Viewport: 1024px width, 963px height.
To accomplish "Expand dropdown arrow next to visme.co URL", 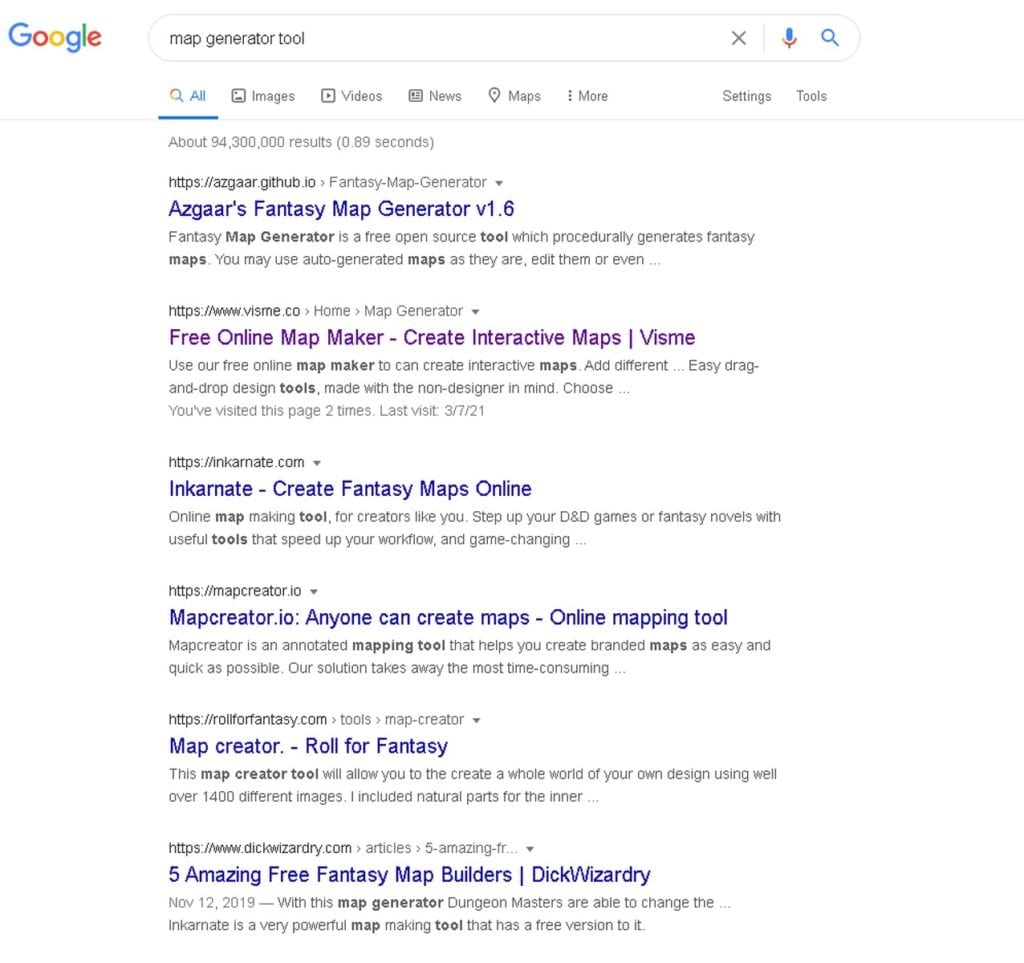I will pos(475,312).
